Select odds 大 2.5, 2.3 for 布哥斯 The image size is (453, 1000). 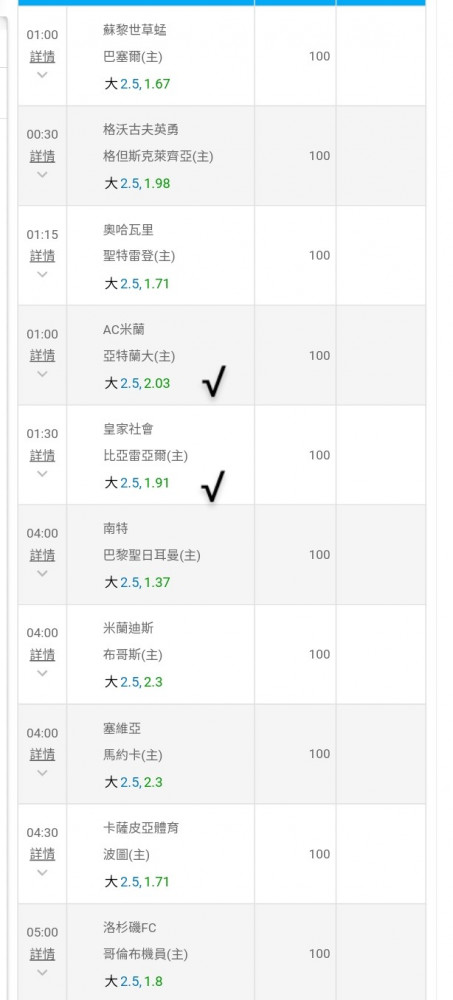tap(133, 682)
